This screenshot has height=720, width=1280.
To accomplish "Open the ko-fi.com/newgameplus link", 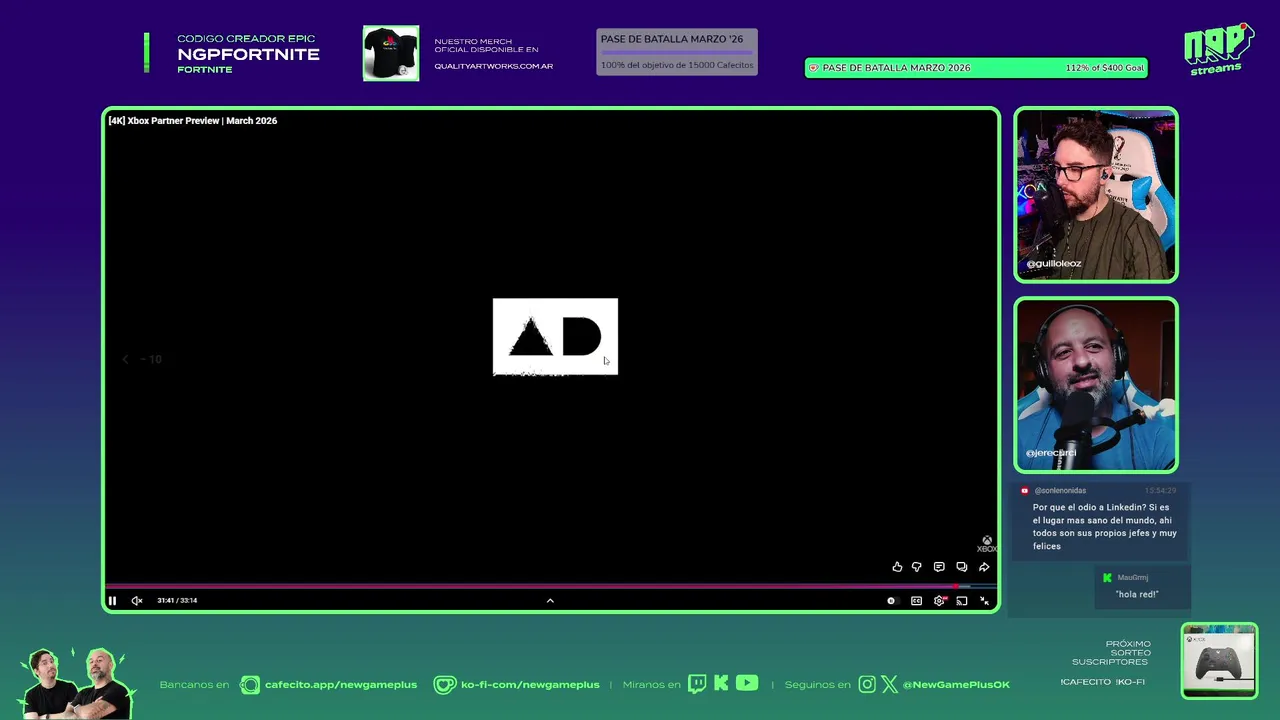I will click(530, 685).
